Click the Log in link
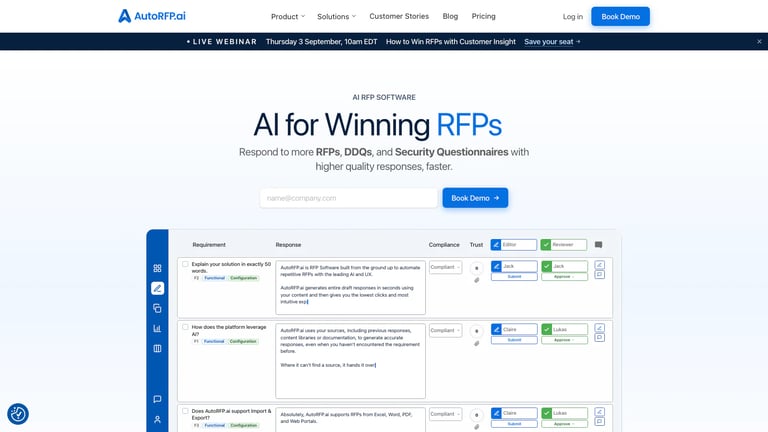This screenshot has height=432, width=768. [573, 17]
